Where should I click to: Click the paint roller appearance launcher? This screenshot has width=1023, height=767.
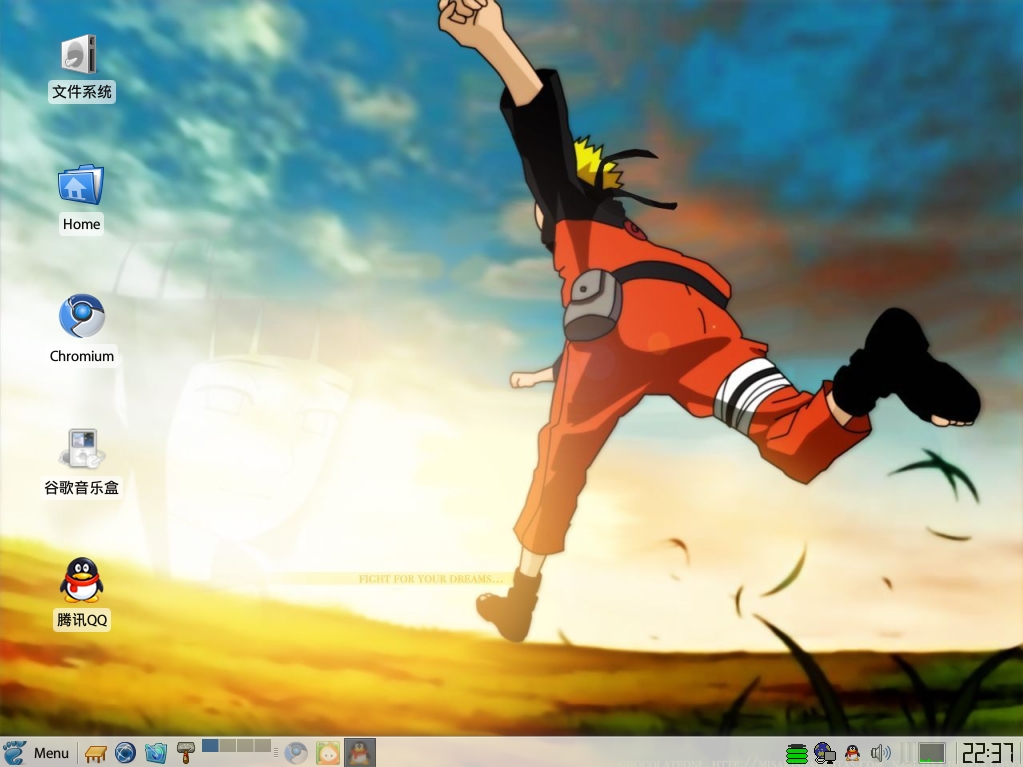186,753
